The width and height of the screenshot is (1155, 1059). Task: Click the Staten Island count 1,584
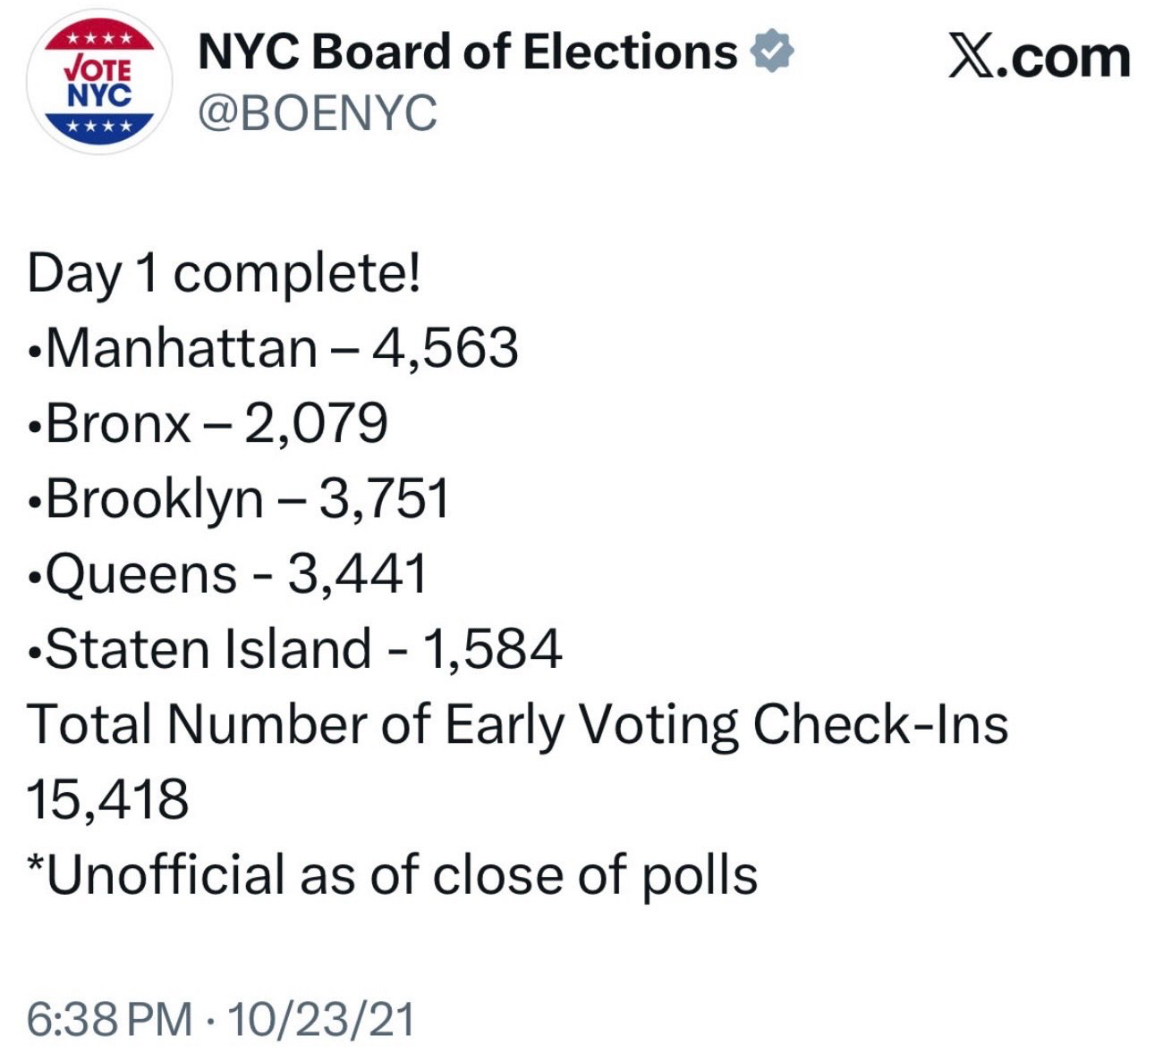[x=493, y=649]
